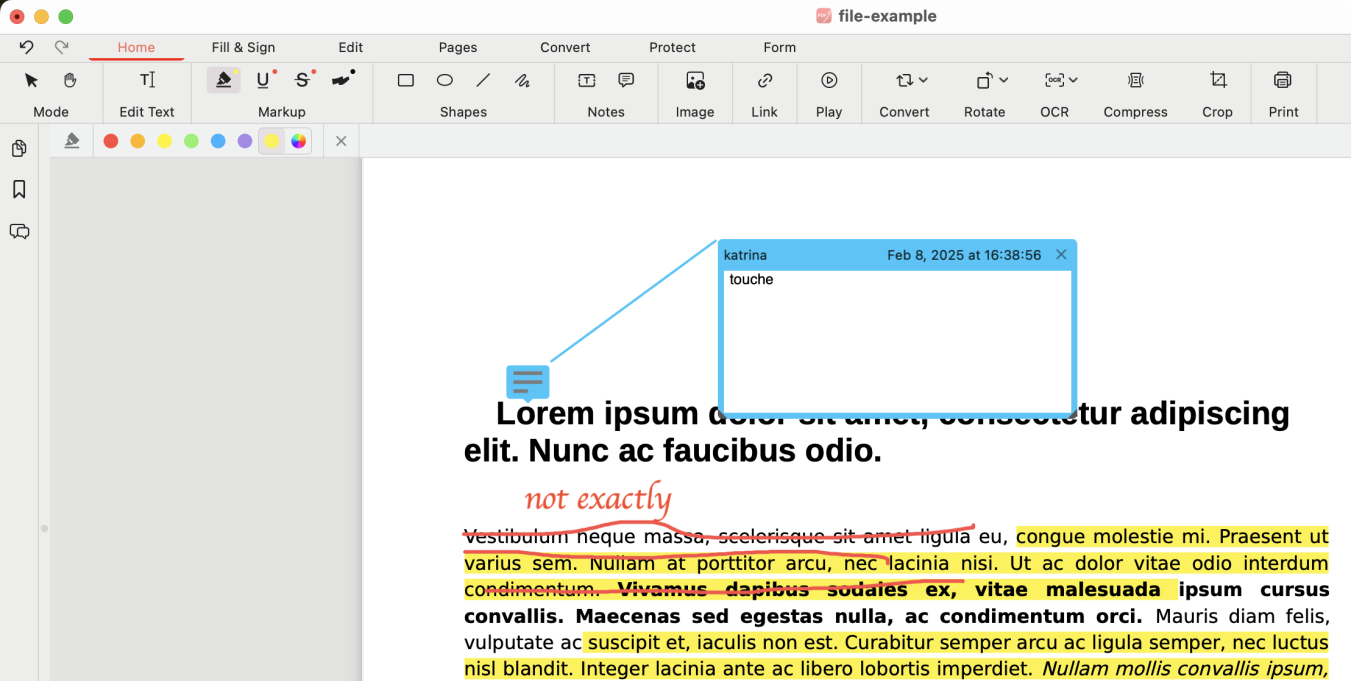1351x681 pixels.
Task: Switch to the Fill & Sign tab
Action: 243,47
